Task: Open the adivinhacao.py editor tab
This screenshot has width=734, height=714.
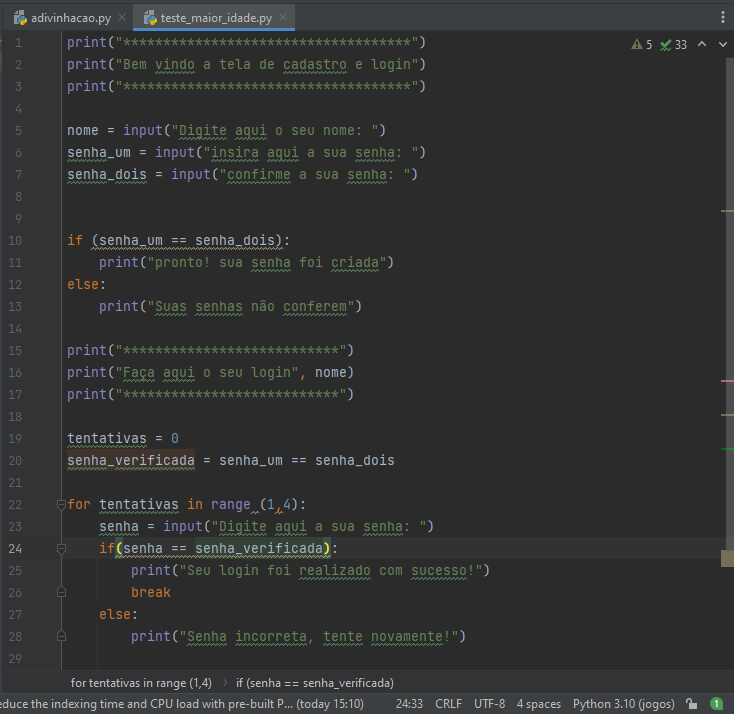Action: coord(64,18)
